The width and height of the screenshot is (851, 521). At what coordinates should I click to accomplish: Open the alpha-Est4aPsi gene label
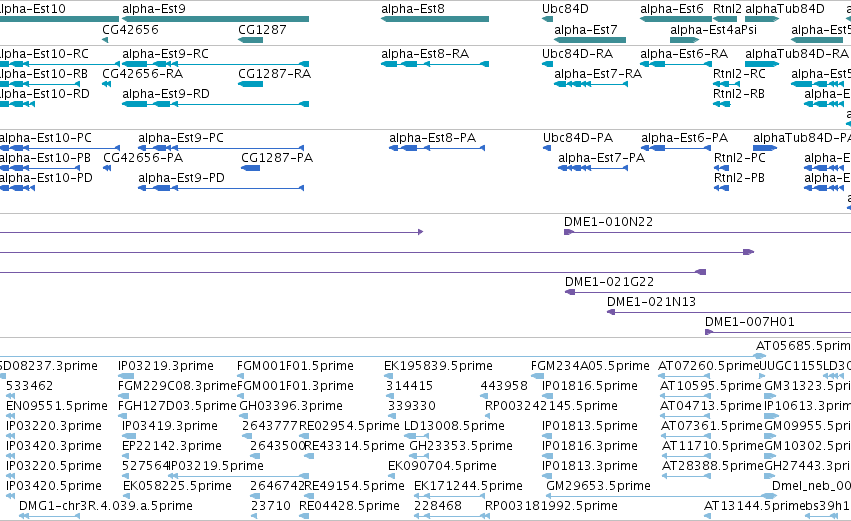(x=713, y=29)
